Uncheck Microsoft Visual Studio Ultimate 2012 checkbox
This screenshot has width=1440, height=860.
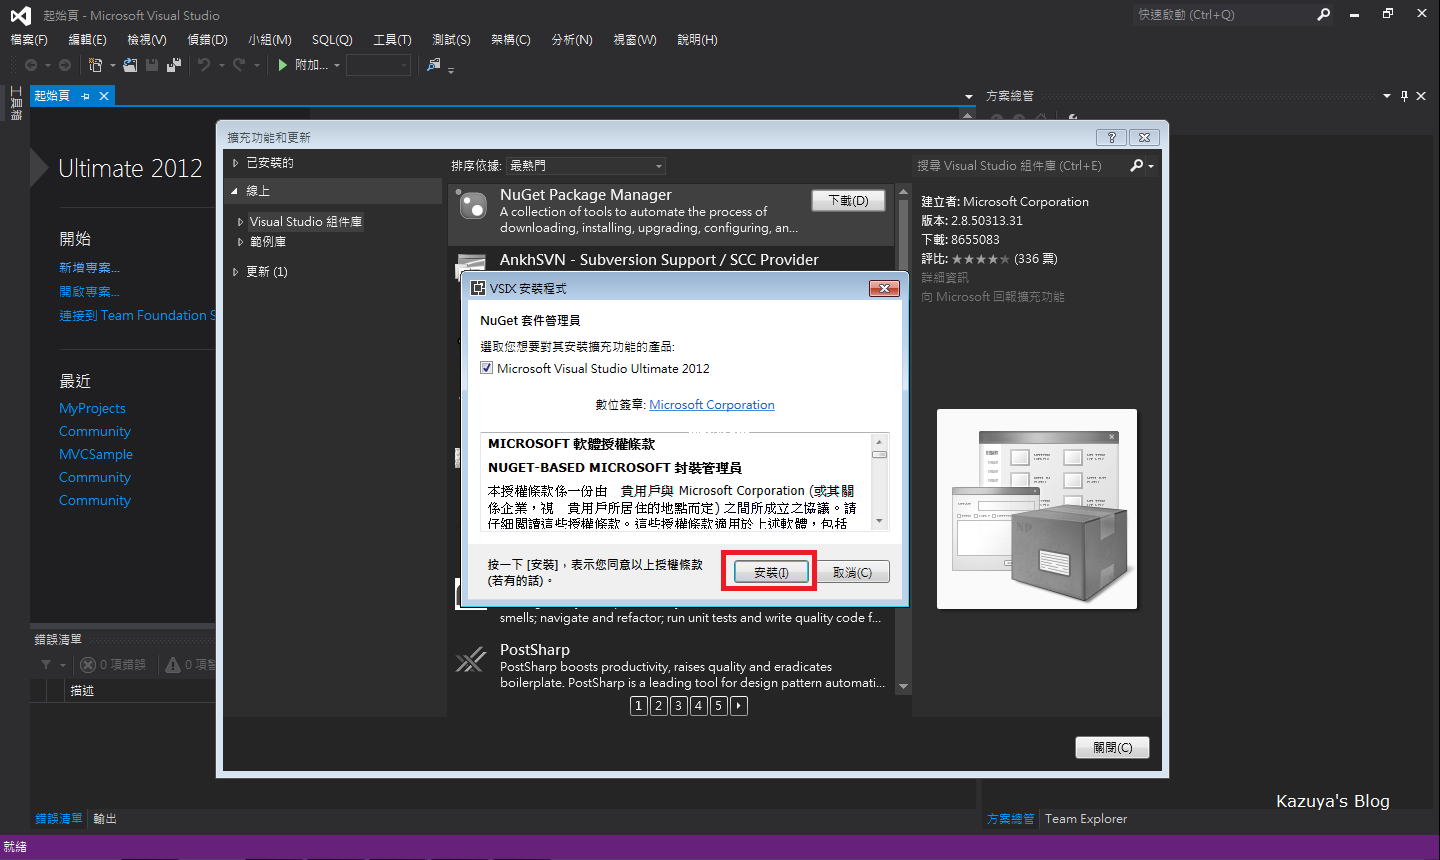click(487, 368)
